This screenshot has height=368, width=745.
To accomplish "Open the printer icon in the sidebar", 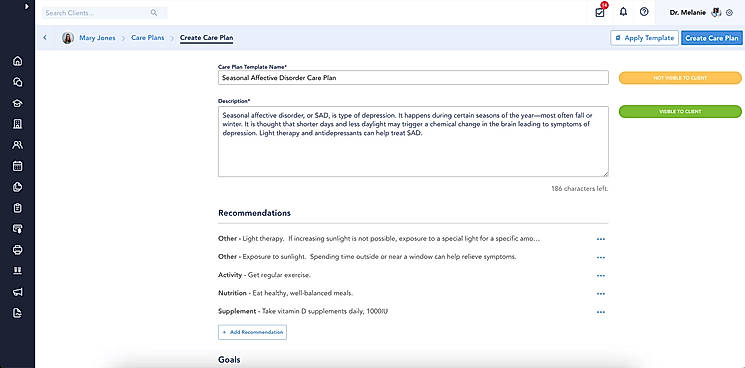I will coord(18,250).
